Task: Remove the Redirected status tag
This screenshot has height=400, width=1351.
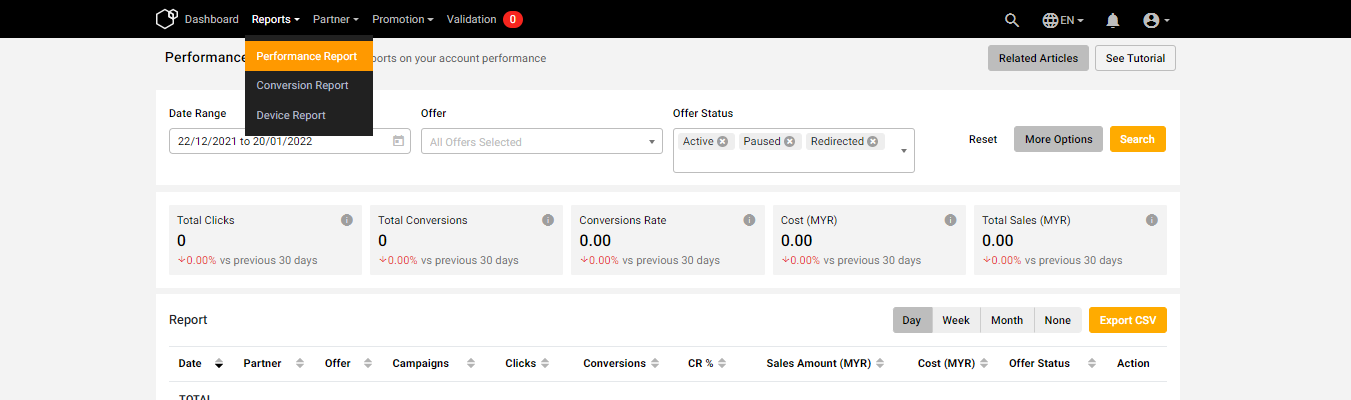Action: click(x=873, y=141)
